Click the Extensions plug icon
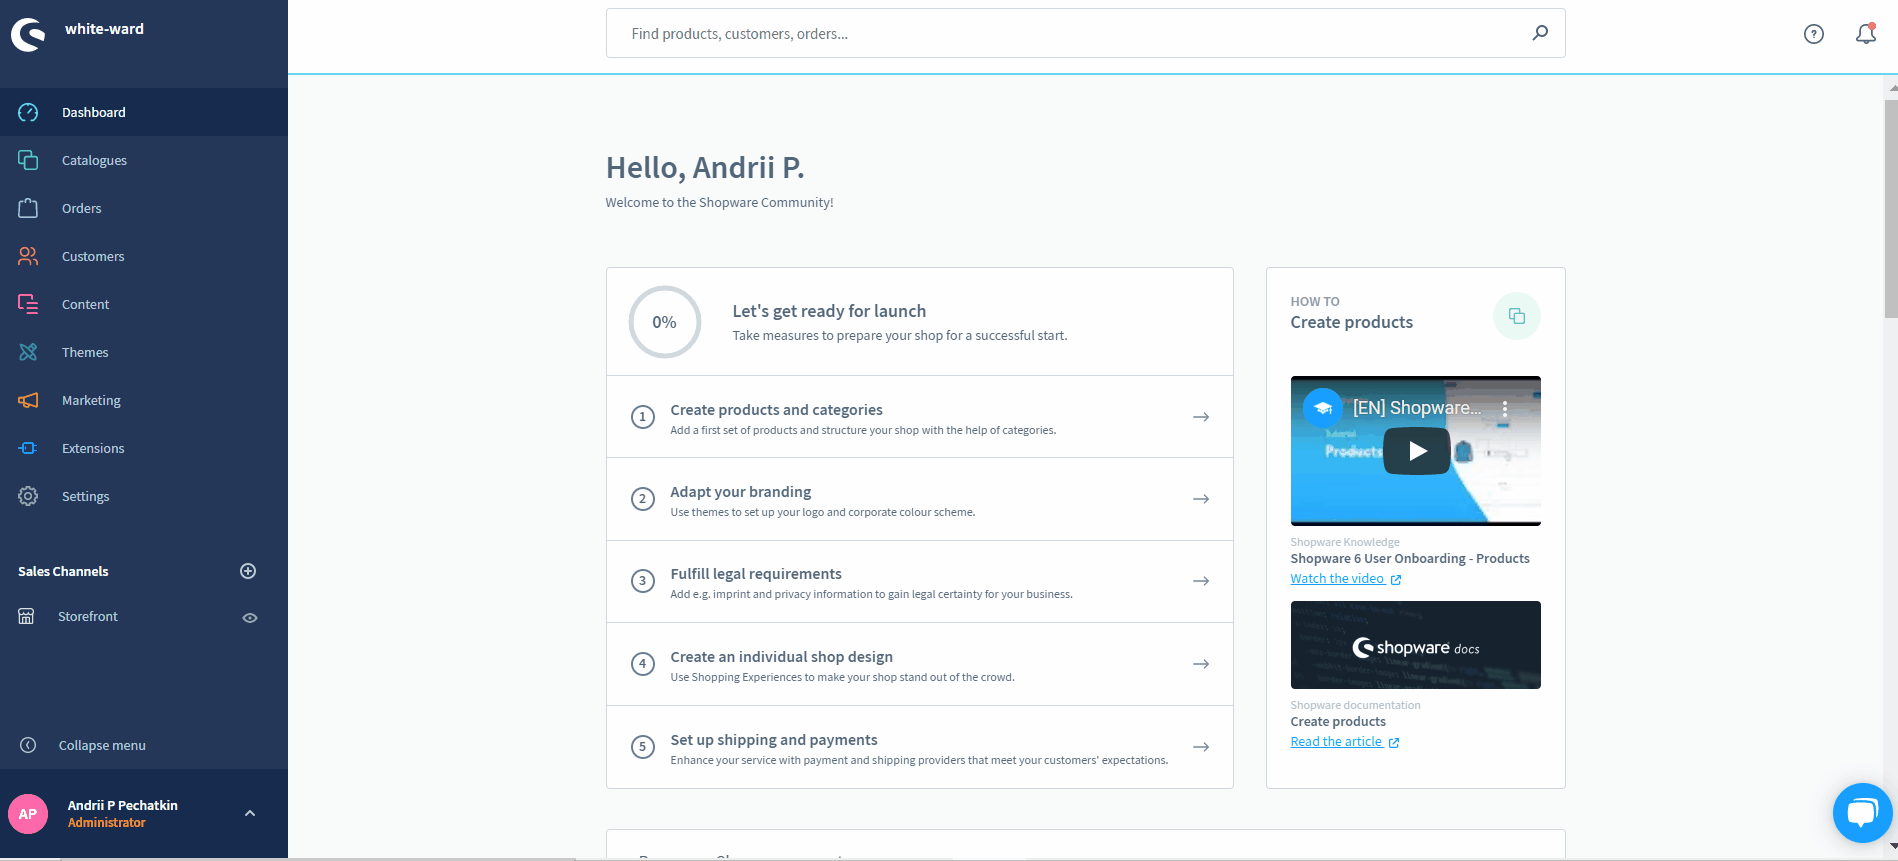 28,448
